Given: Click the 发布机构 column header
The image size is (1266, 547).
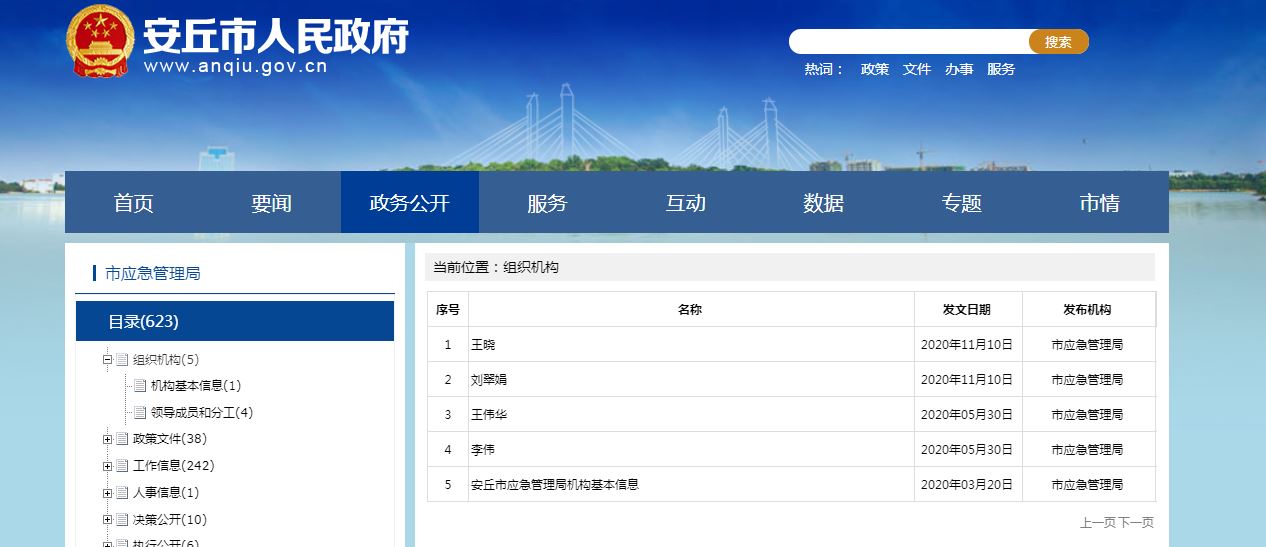Looking at the screenshot, I should click(x=1087, y=310).
